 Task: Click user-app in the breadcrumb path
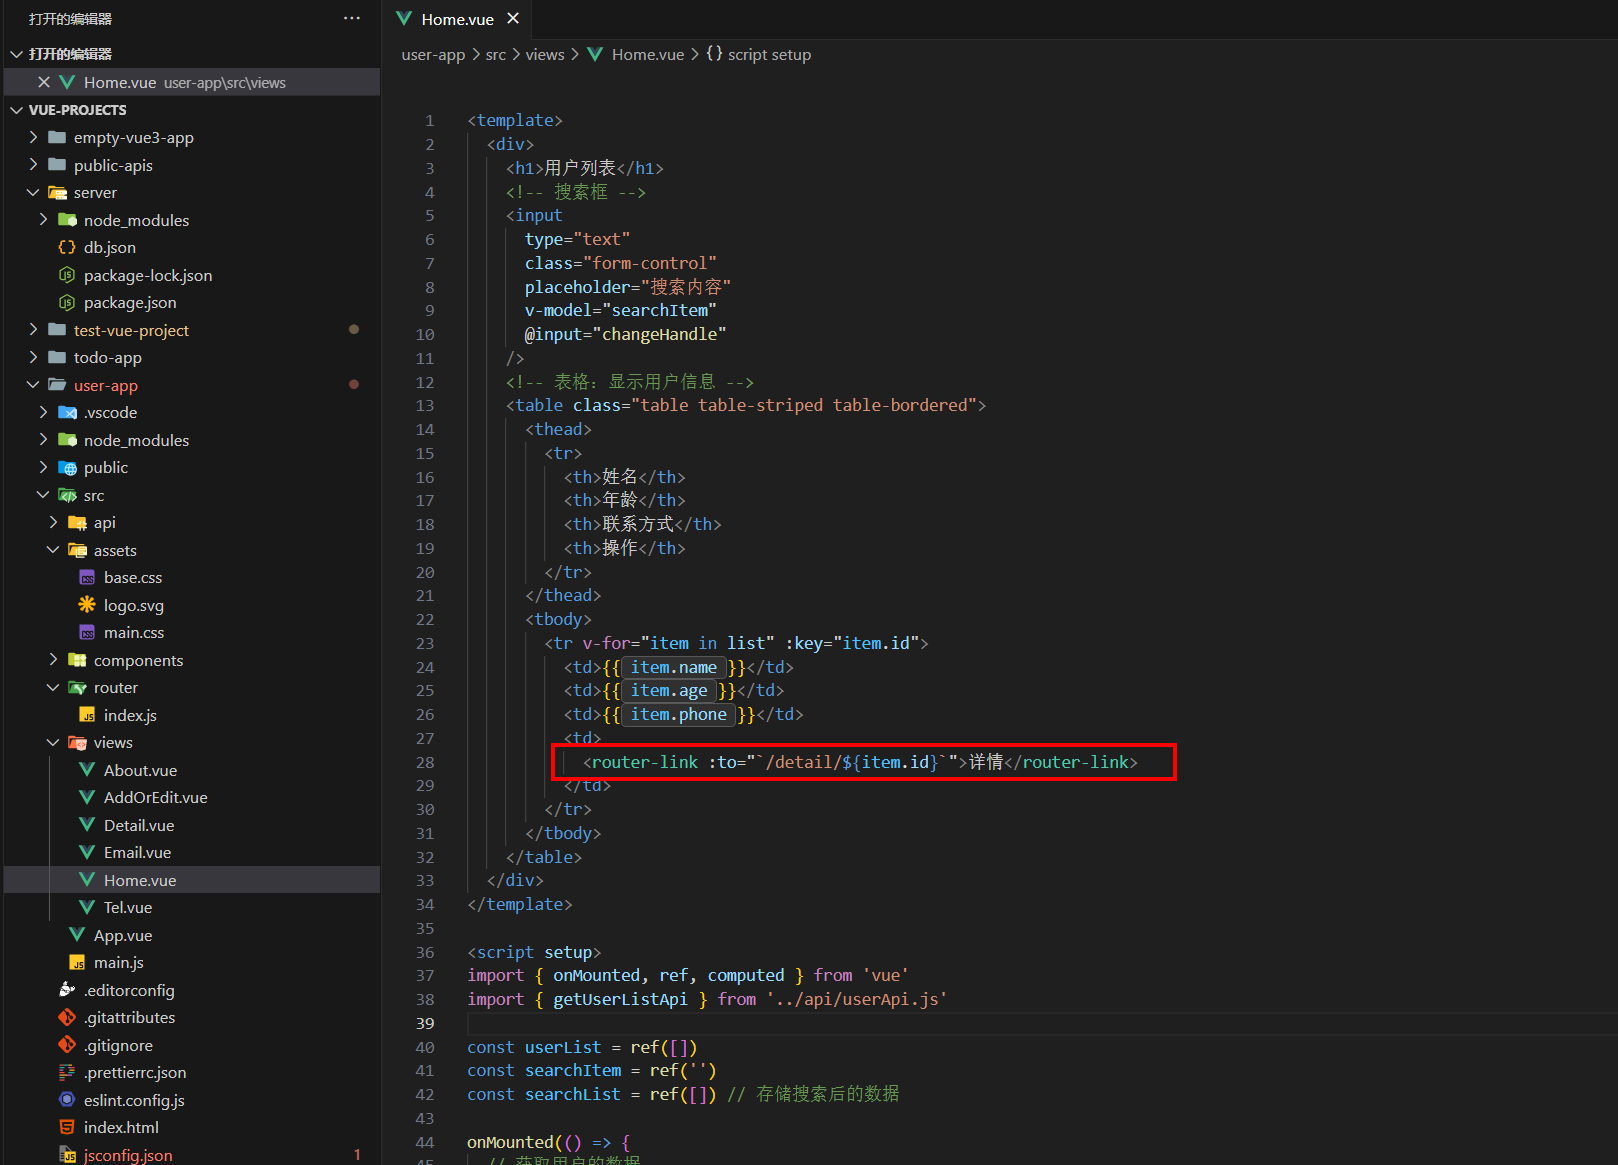click(433, 54)
